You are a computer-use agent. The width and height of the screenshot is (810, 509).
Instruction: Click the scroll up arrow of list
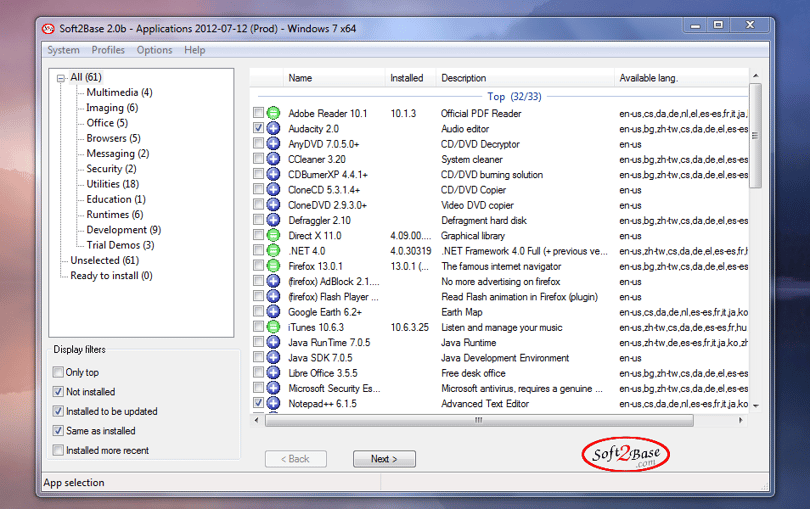(x=756, y=75)
